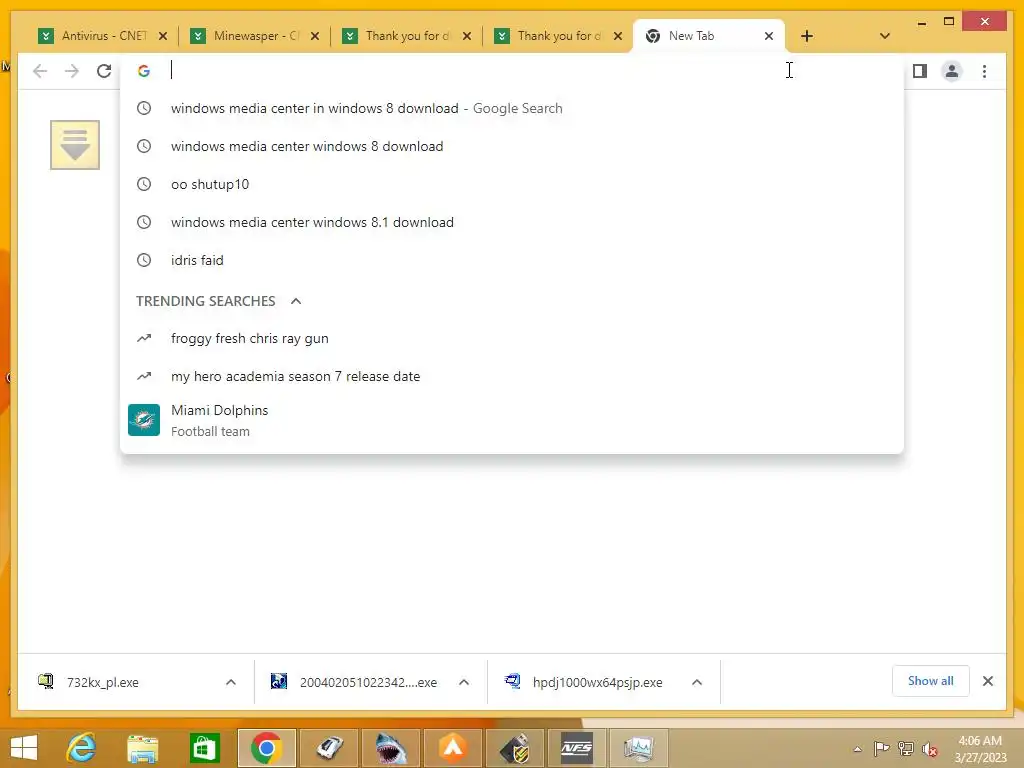Open the clock showing 4:06 AM
Screen dimensions: 1024x768
980,749
